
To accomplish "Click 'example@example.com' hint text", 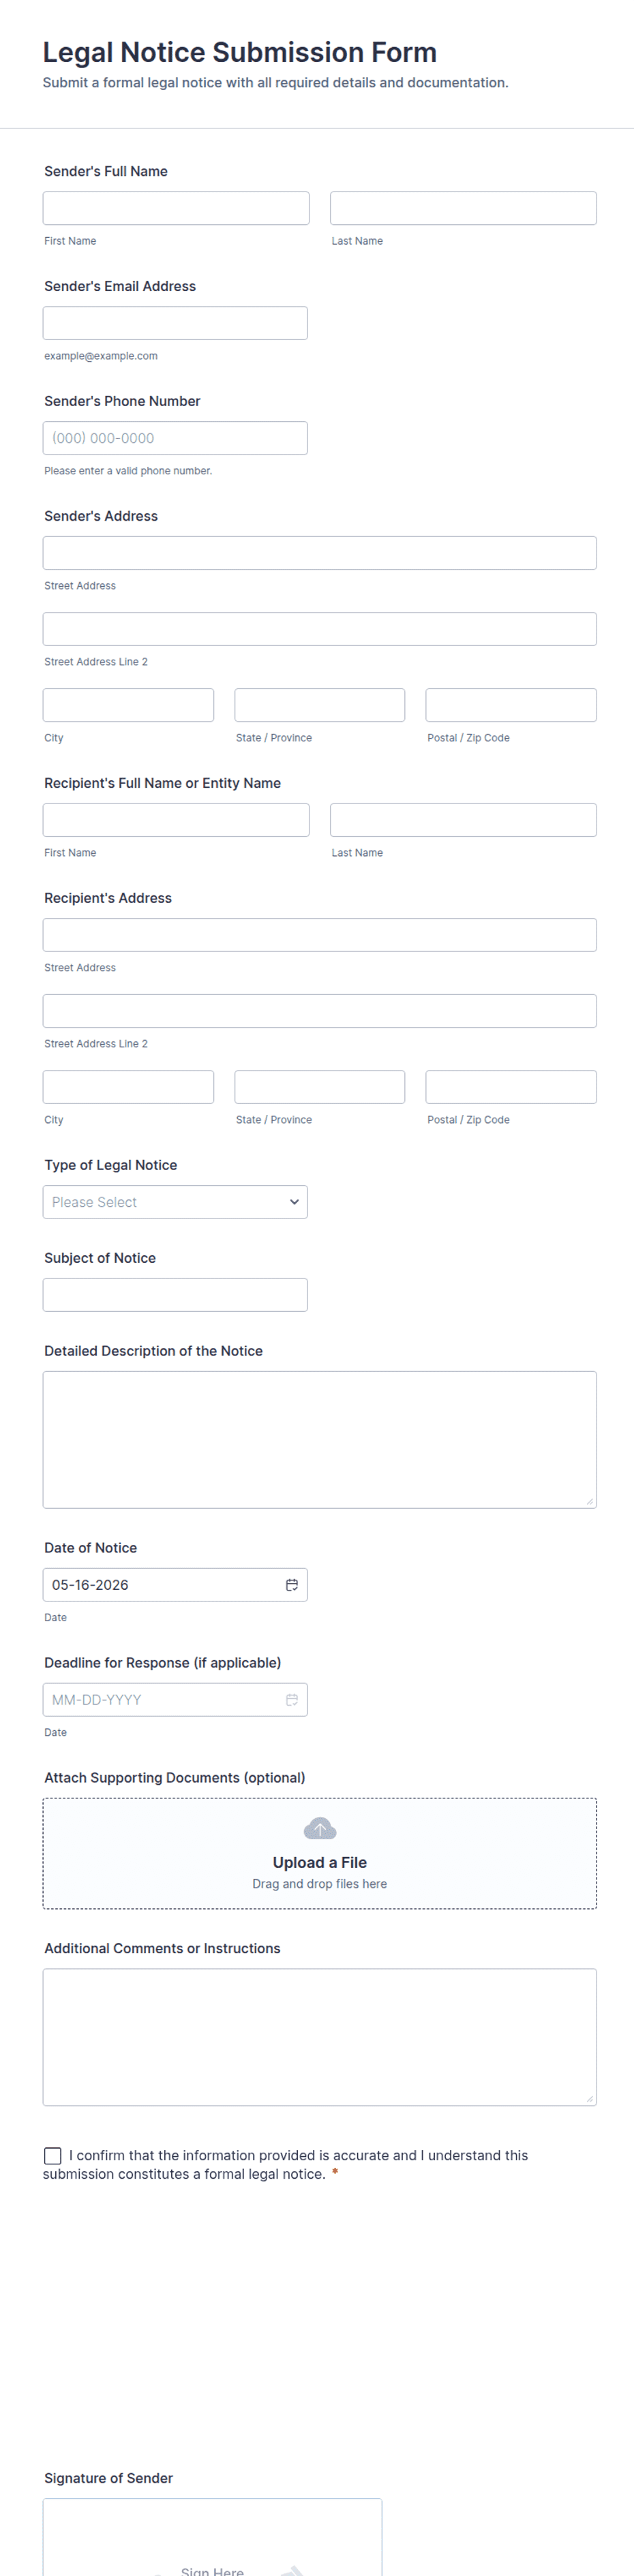I will (x=101, y=356).
